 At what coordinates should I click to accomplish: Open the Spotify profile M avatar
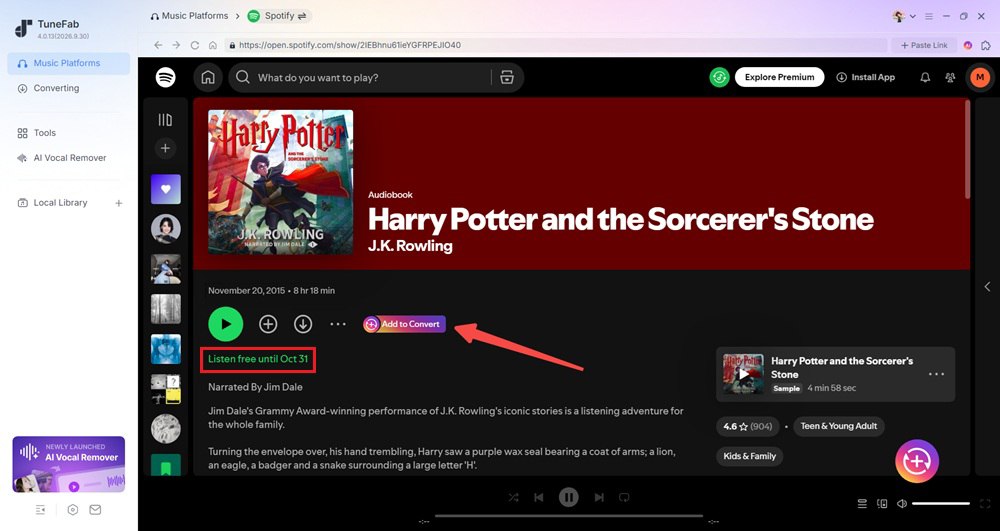pos(980,77)
